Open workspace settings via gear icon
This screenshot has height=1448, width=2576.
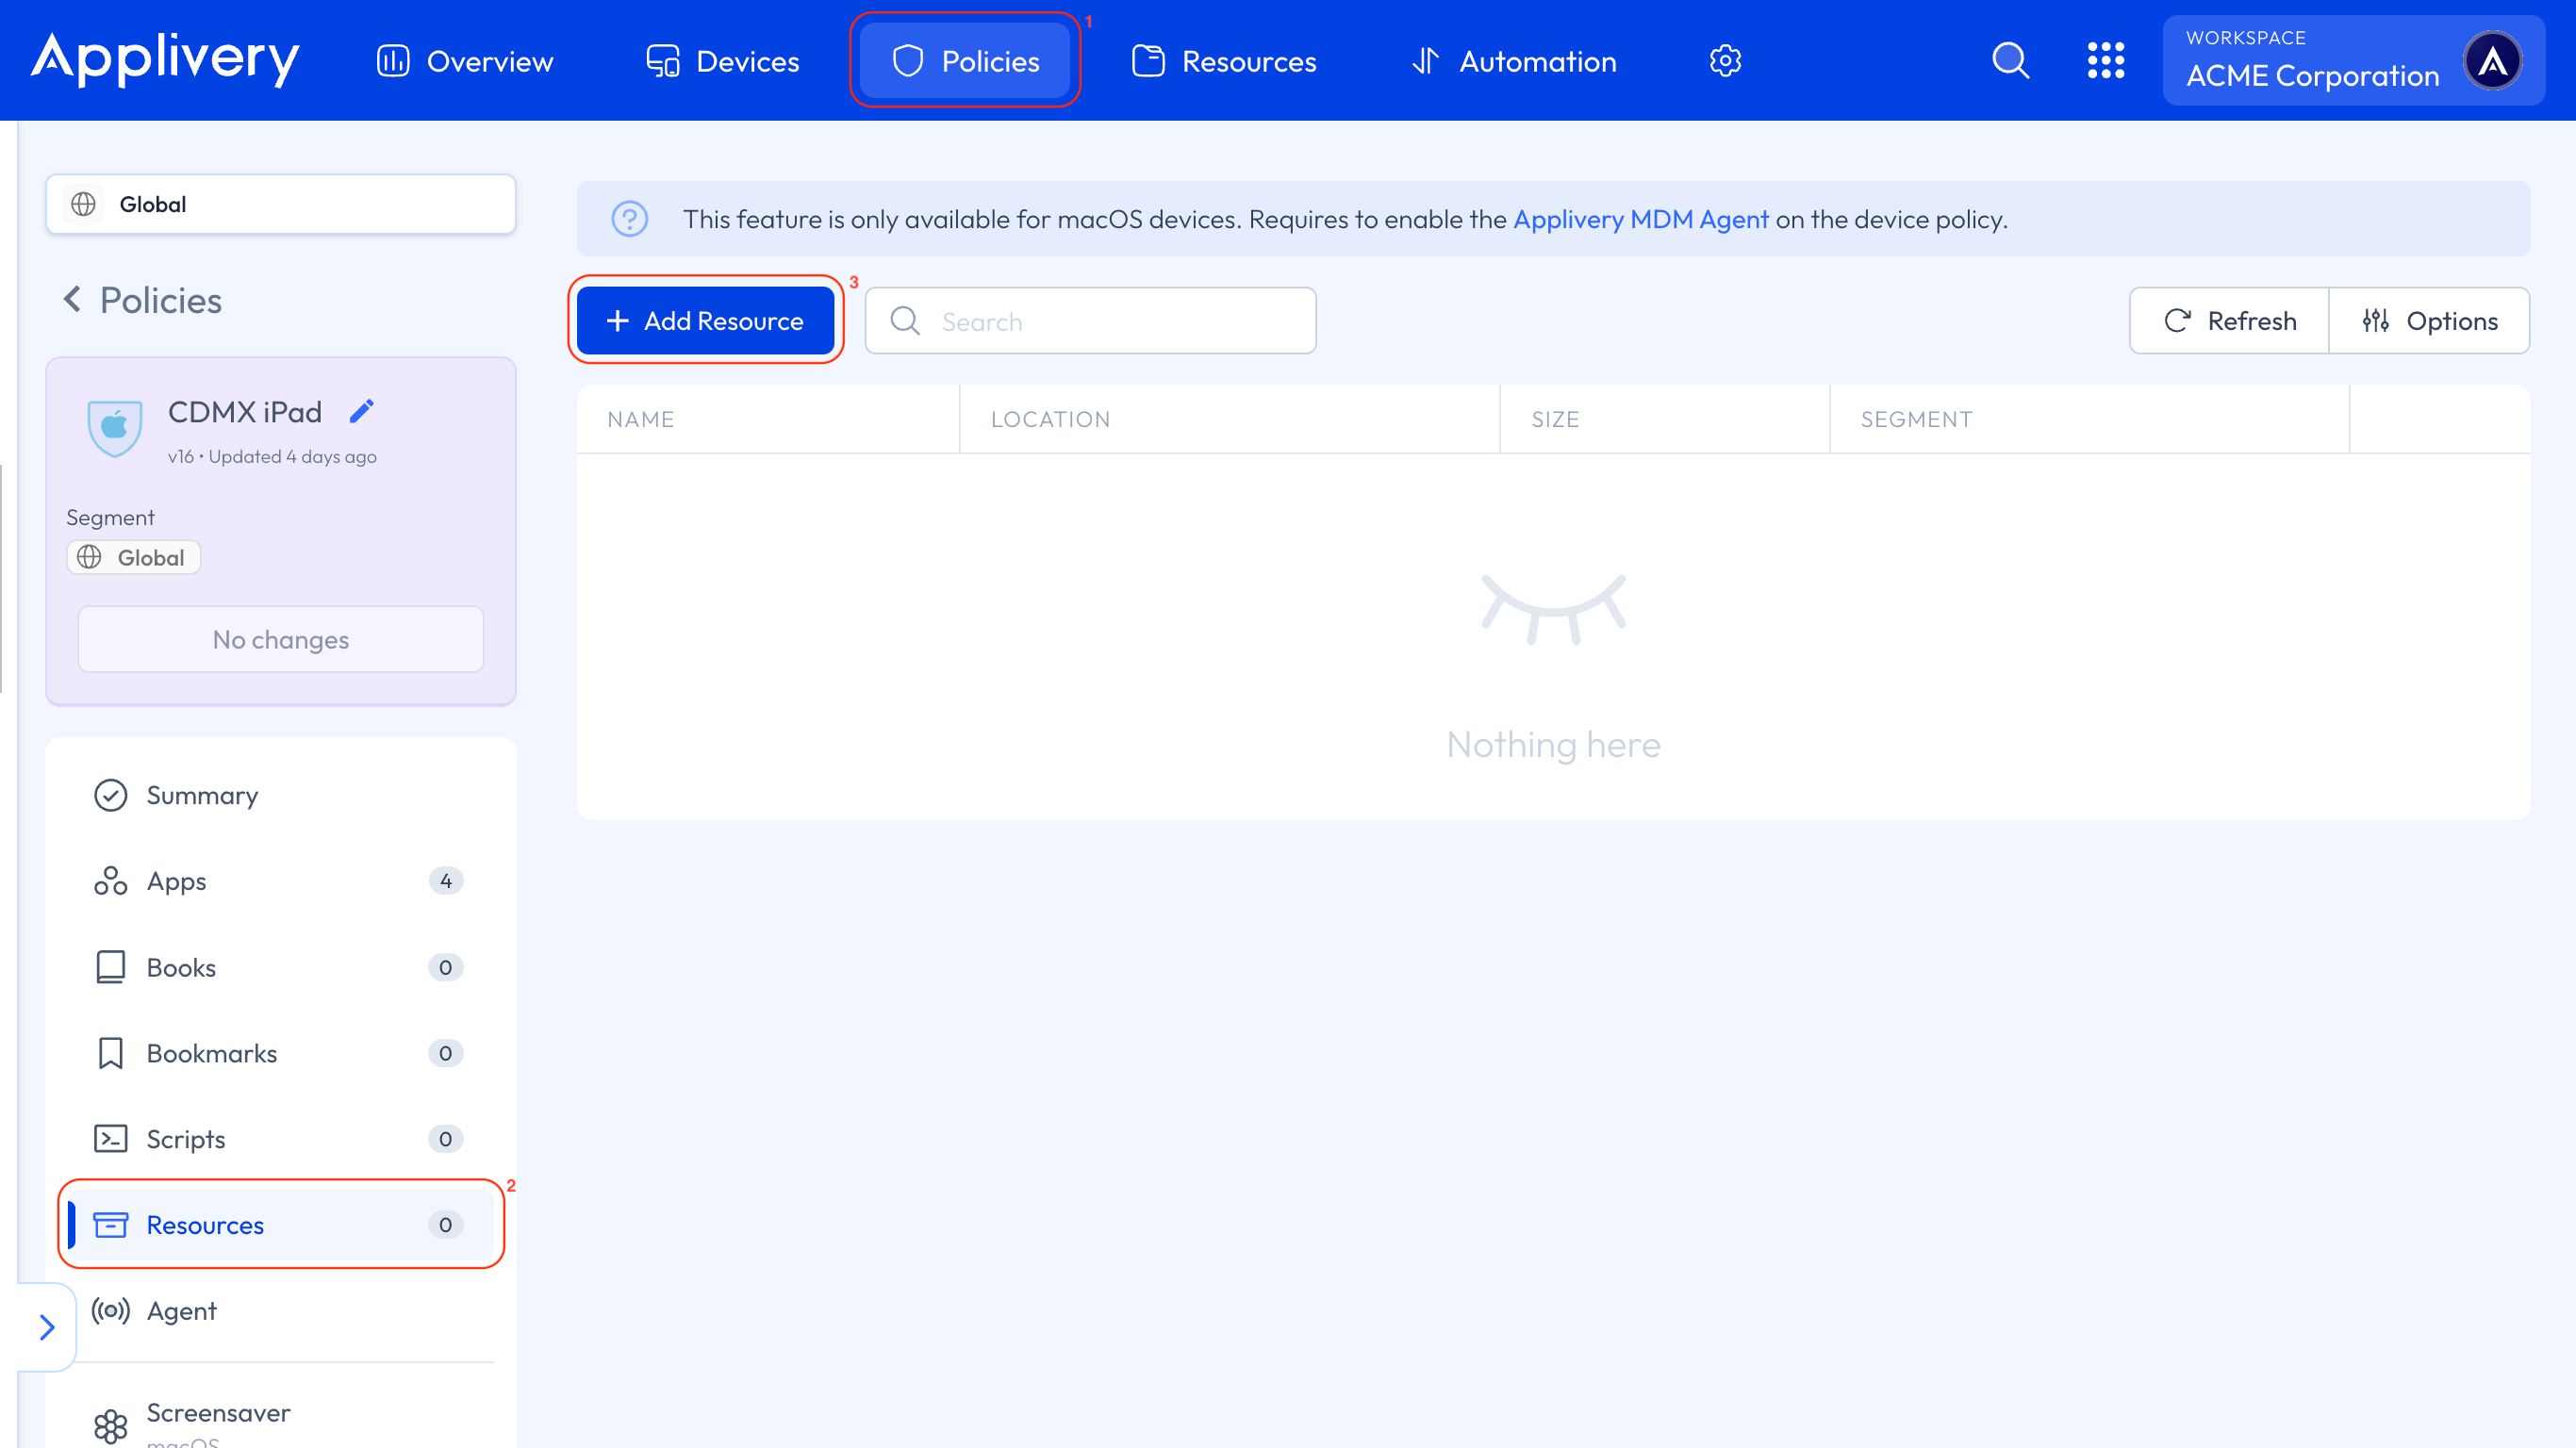[x=1725, y=60]
